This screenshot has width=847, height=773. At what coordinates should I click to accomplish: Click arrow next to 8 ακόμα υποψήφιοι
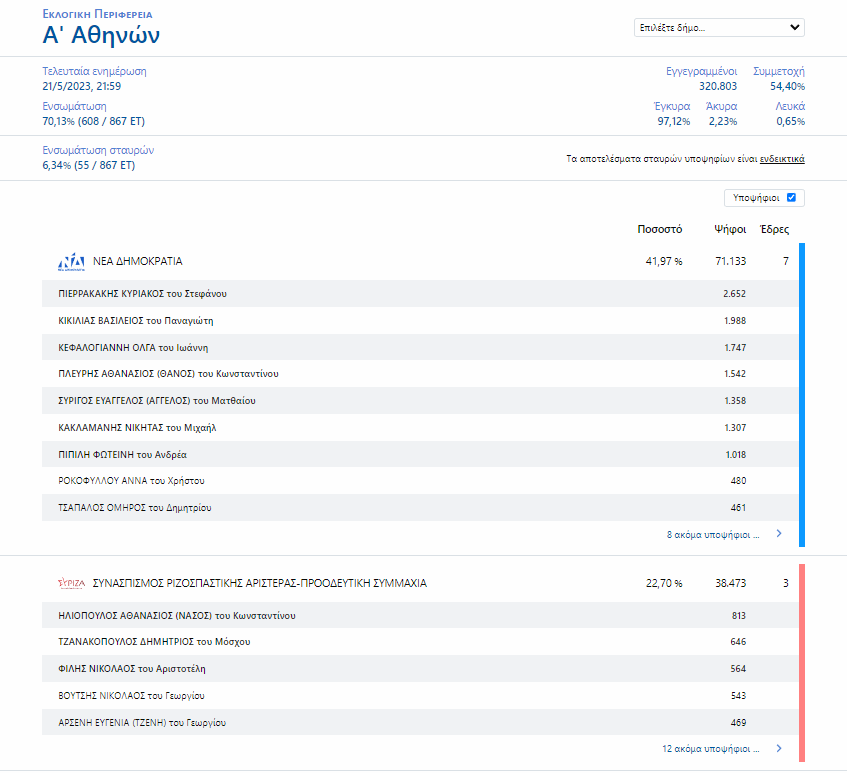[x=779, y=534]
